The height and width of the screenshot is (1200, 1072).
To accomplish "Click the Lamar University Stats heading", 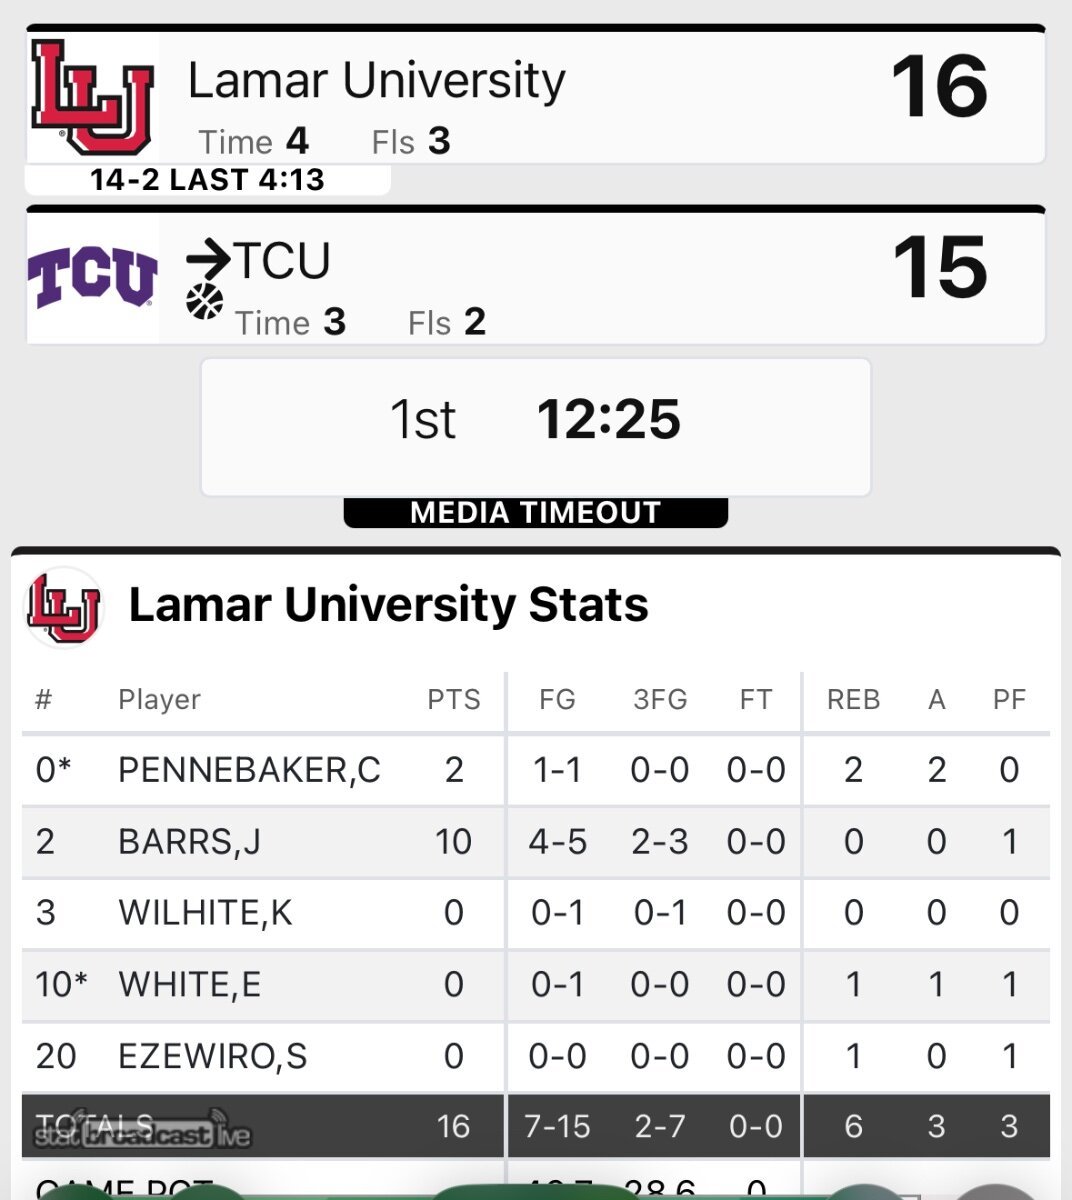I will [388, 605].
